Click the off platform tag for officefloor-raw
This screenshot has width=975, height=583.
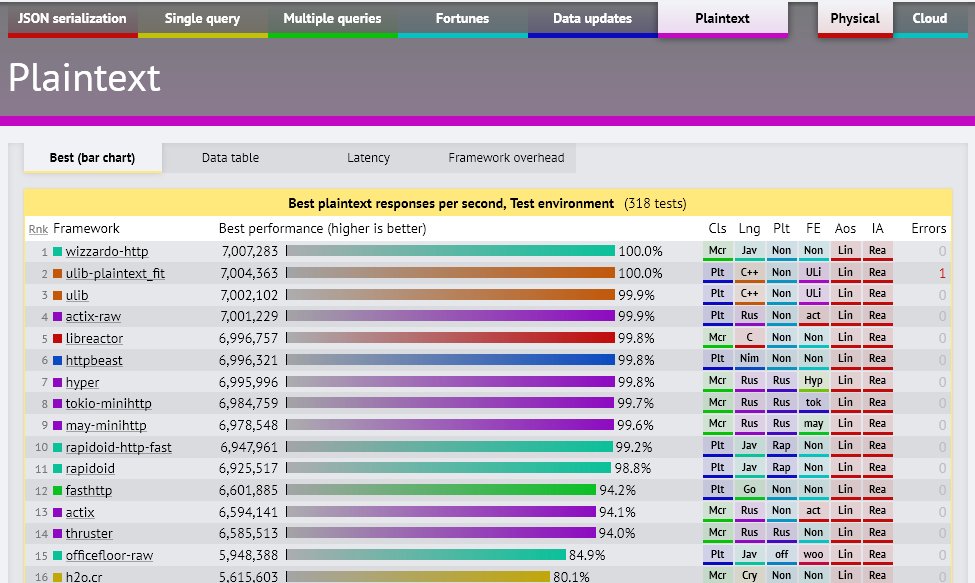tap(782, 555)
